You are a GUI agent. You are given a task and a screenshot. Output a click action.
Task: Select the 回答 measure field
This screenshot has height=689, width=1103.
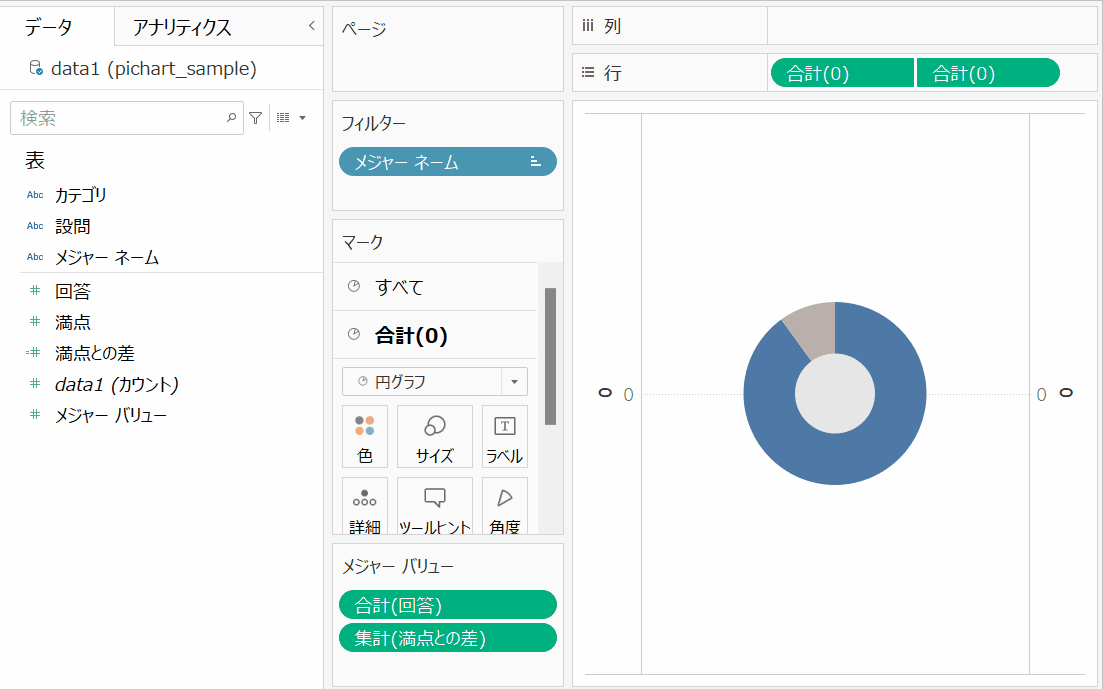[72, 291]
